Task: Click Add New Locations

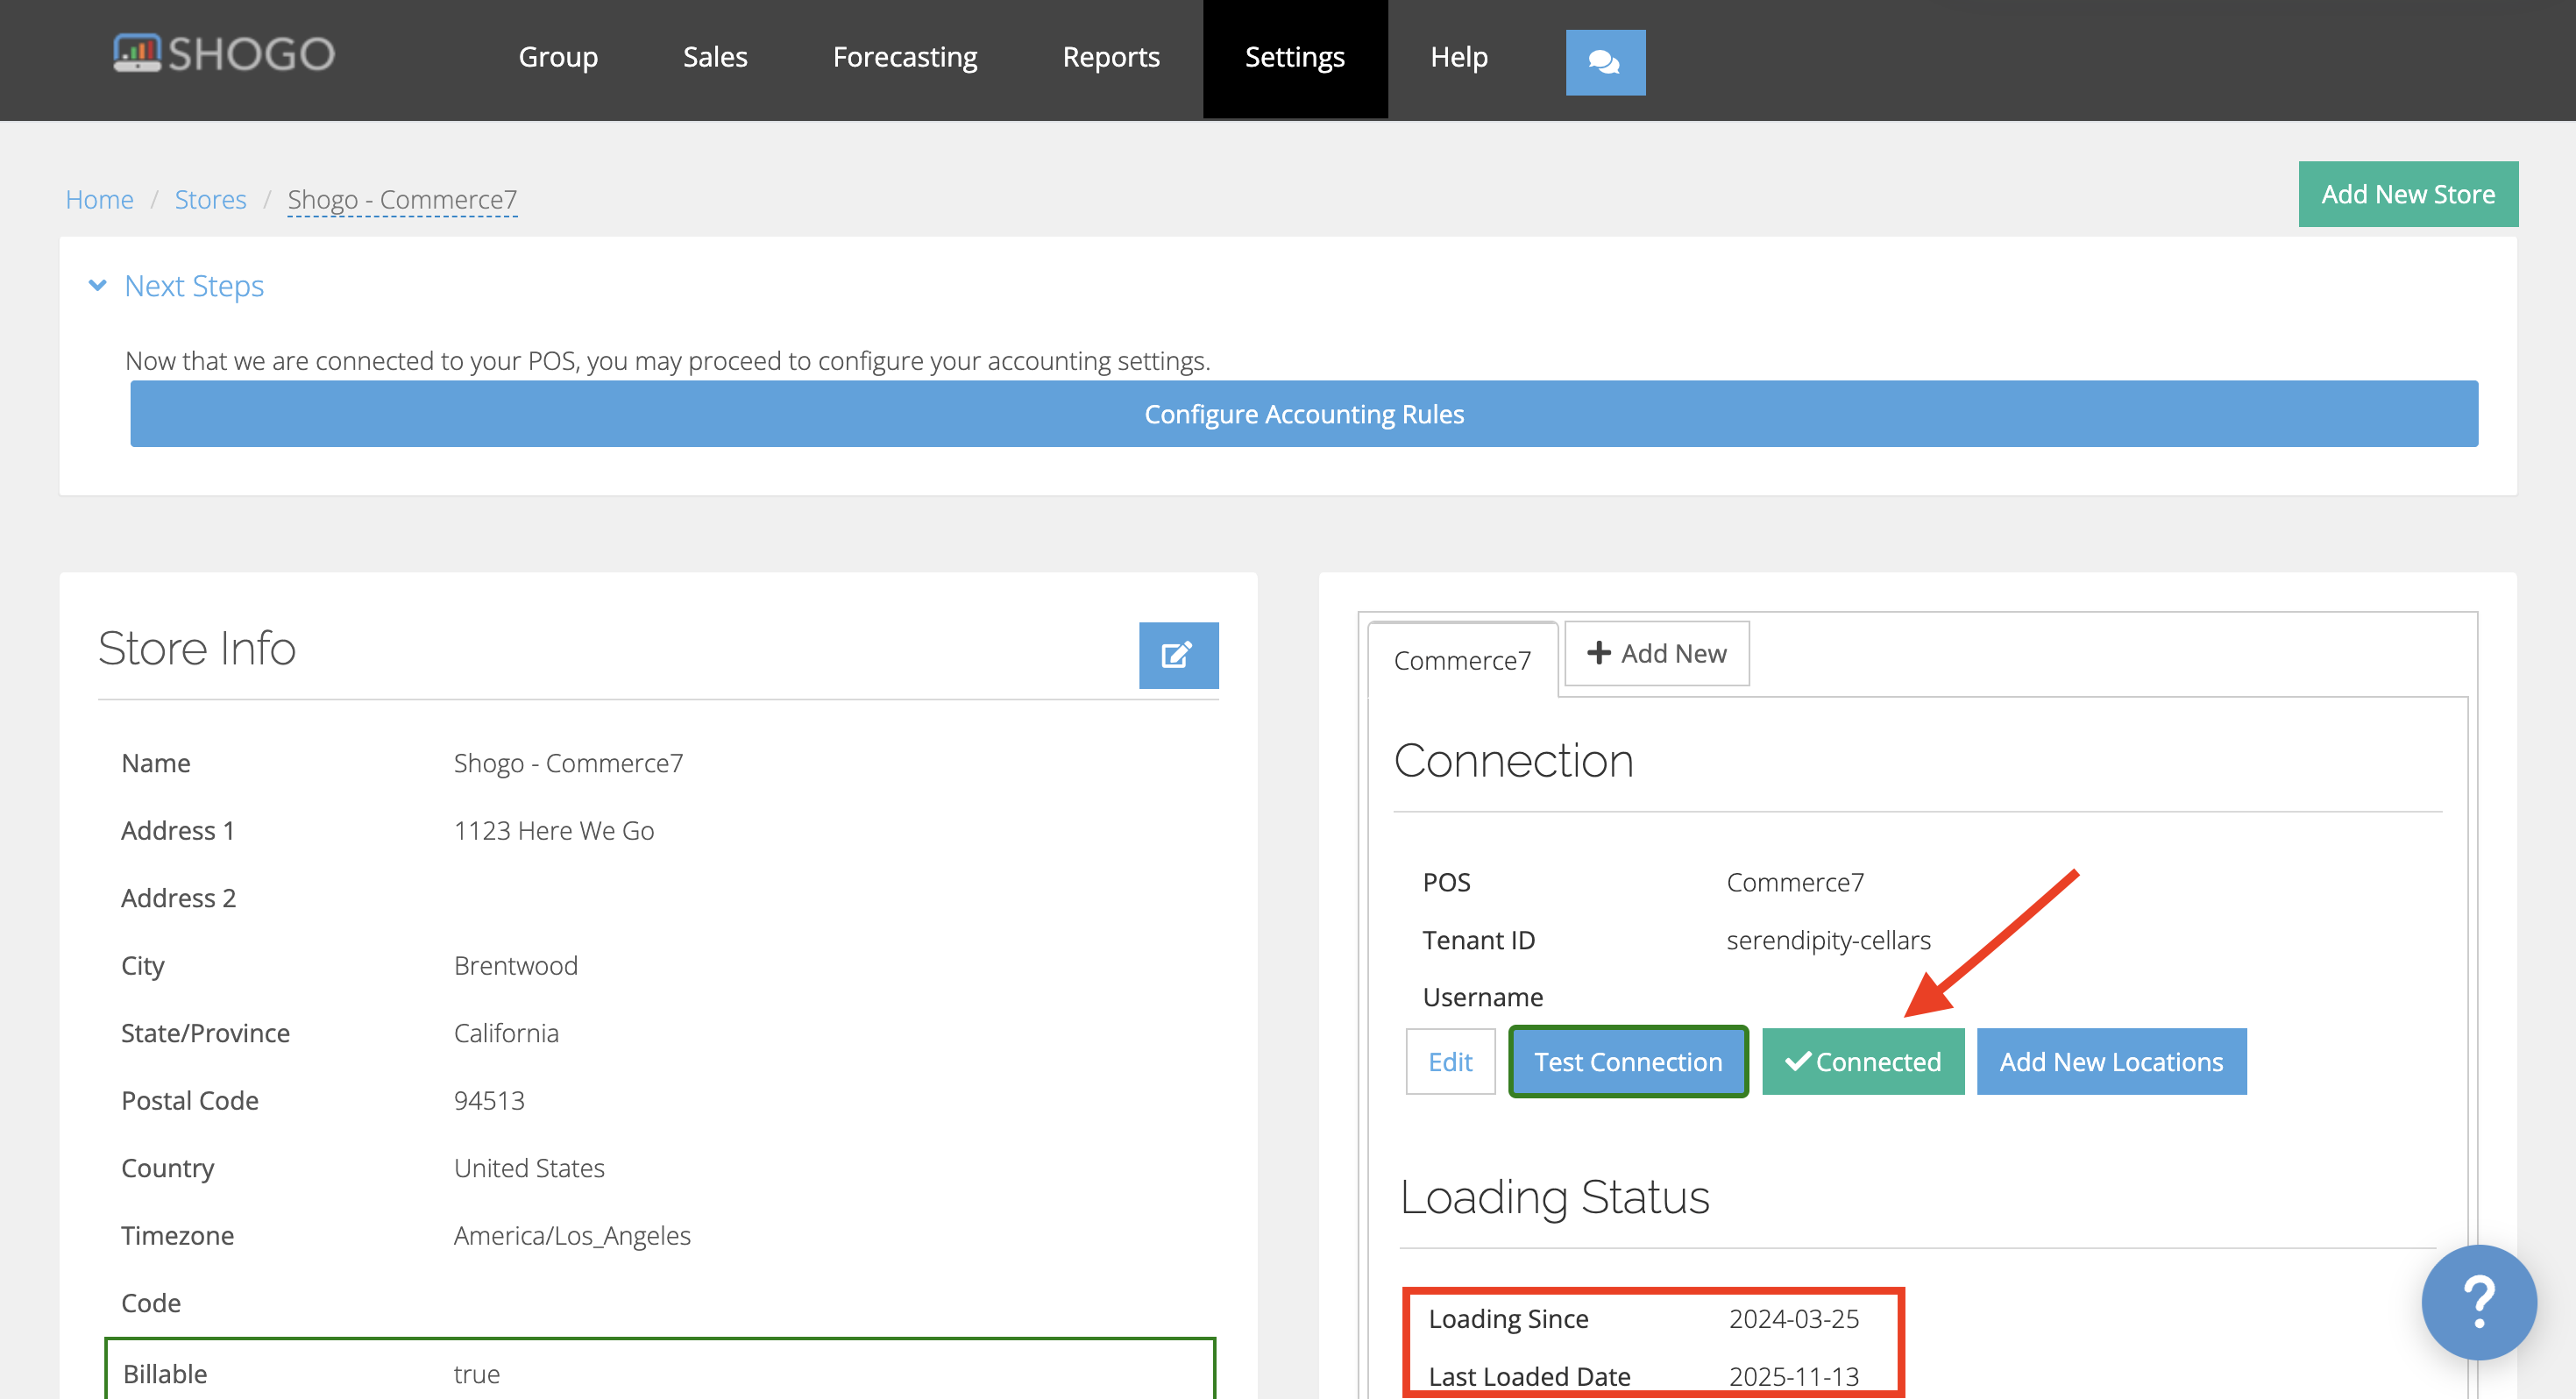Action: coord(2111,1061)
